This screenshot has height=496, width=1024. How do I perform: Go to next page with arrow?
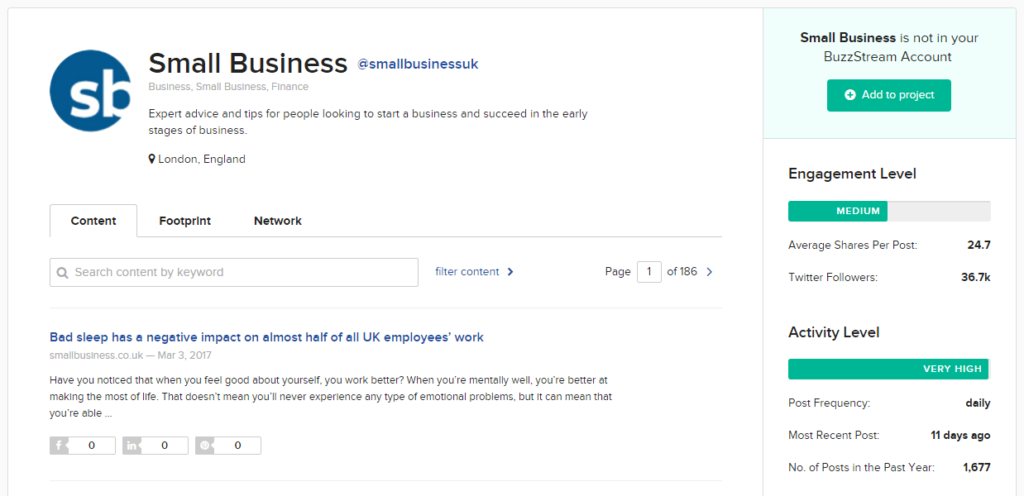pyautogui.click(x=710, y=271)
